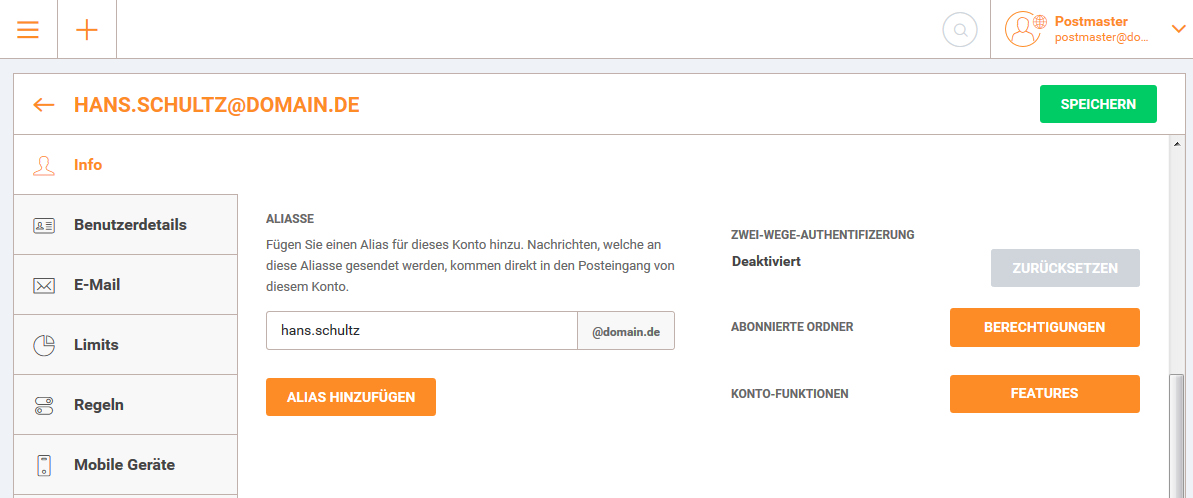Click the plus icon to add new

click(87, 29)
